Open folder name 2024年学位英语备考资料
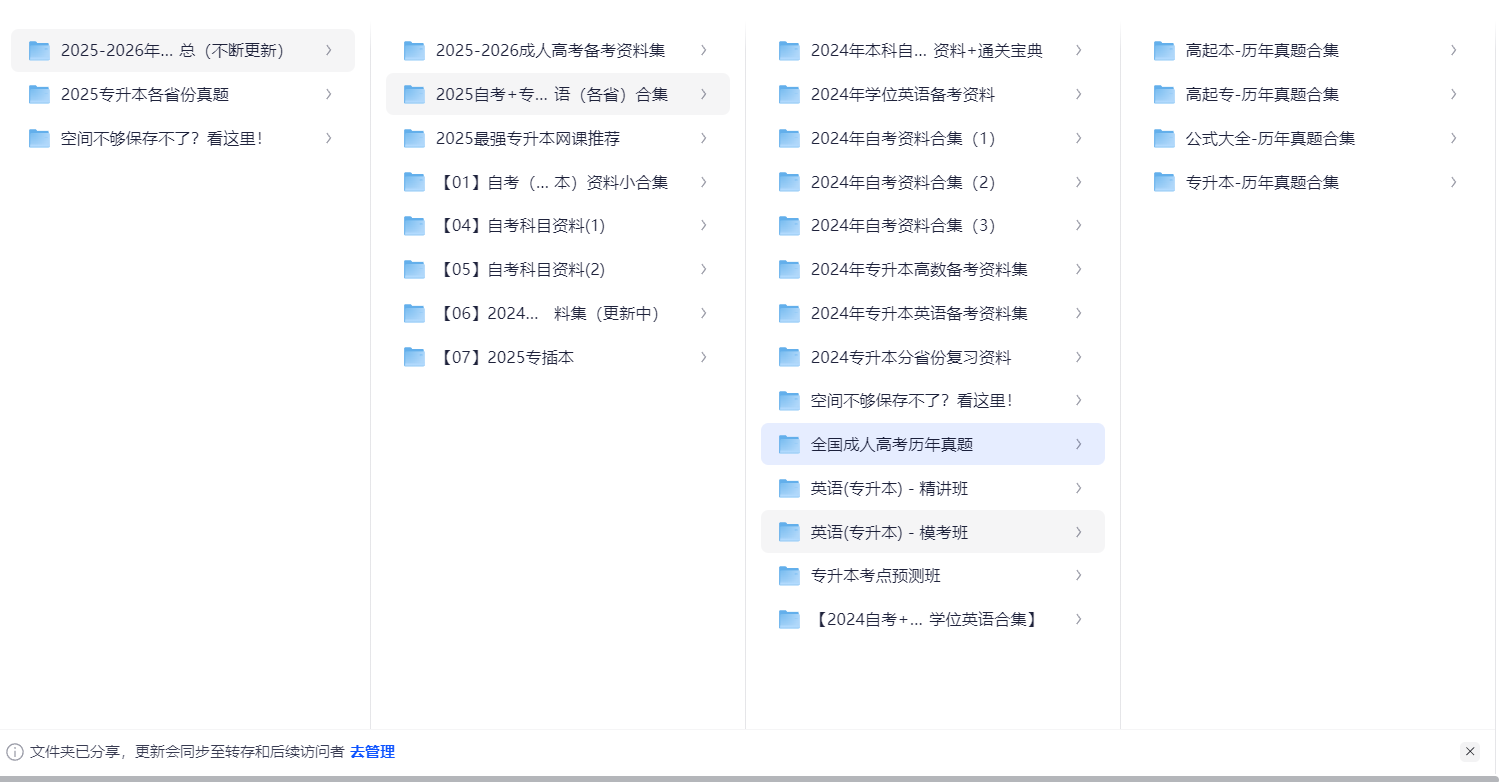 [903, 95]
